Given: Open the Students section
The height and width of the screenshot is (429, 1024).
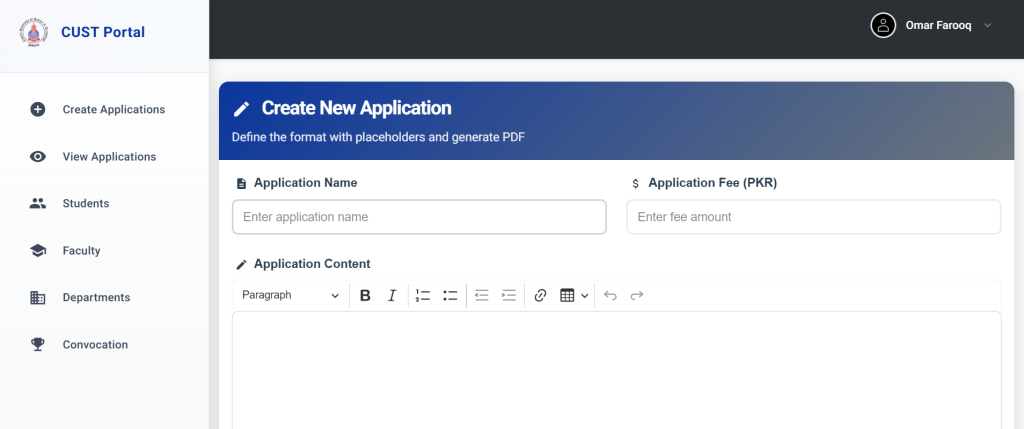Looking at the screenshot, I should tap(86, 203).
